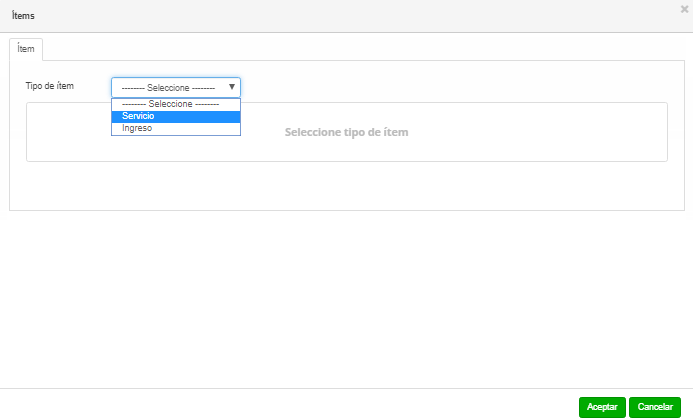The image size is (693, 419).
Task: Click the Tipo de ítem dropdown arrow
Action: point(232,87)
